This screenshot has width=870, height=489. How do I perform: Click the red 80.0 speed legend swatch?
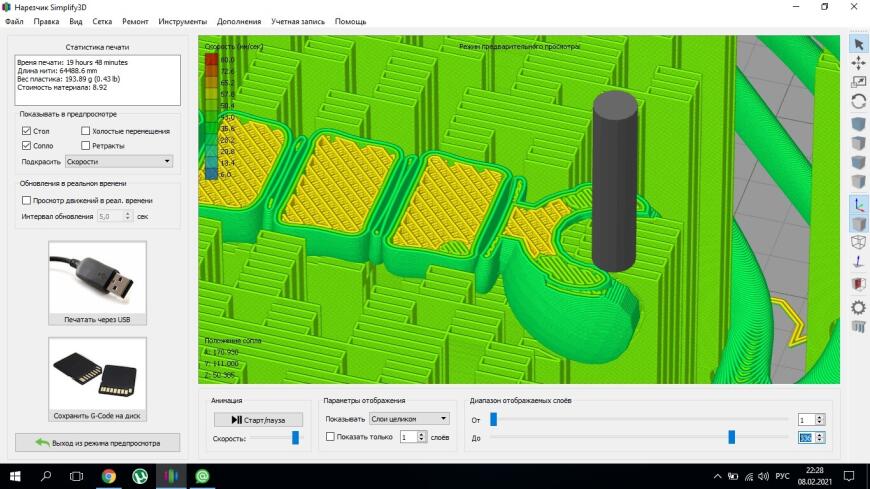(x=211, y=59)
